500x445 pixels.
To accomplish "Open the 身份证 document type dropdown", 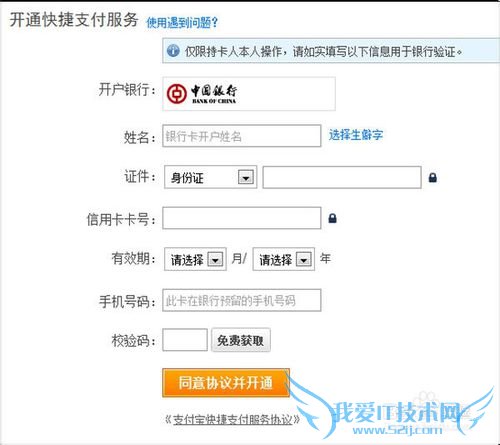I will [x=210, y=177].
